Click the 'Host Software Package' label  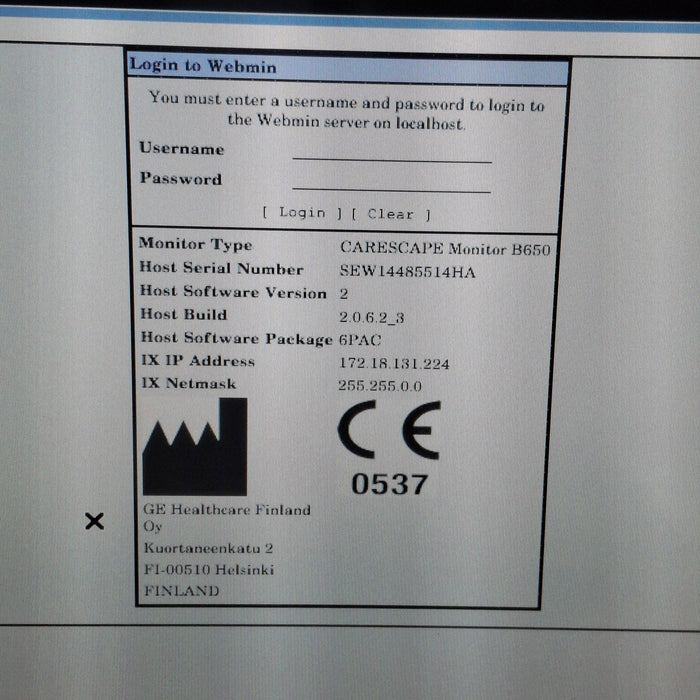tap(237, 338)
